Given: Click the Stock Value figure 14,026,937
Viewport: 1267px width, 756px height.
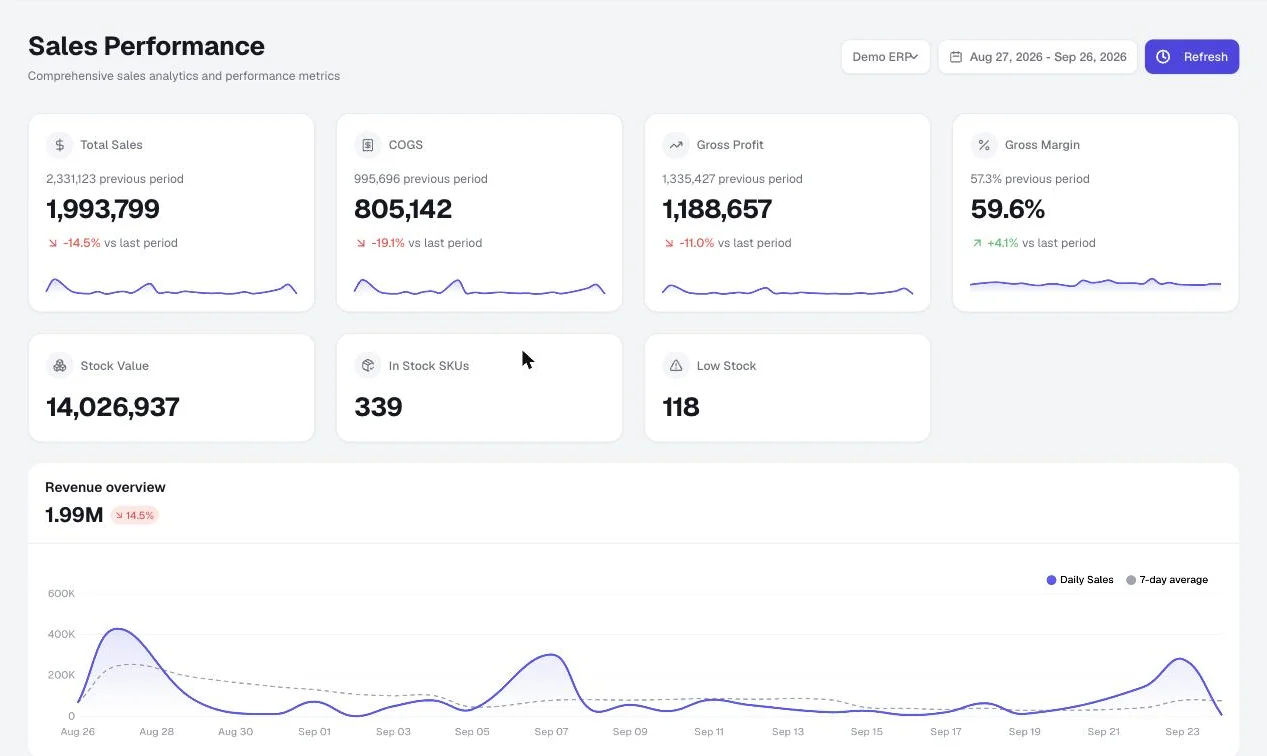Looking at the screenshot, I should 113,407.
